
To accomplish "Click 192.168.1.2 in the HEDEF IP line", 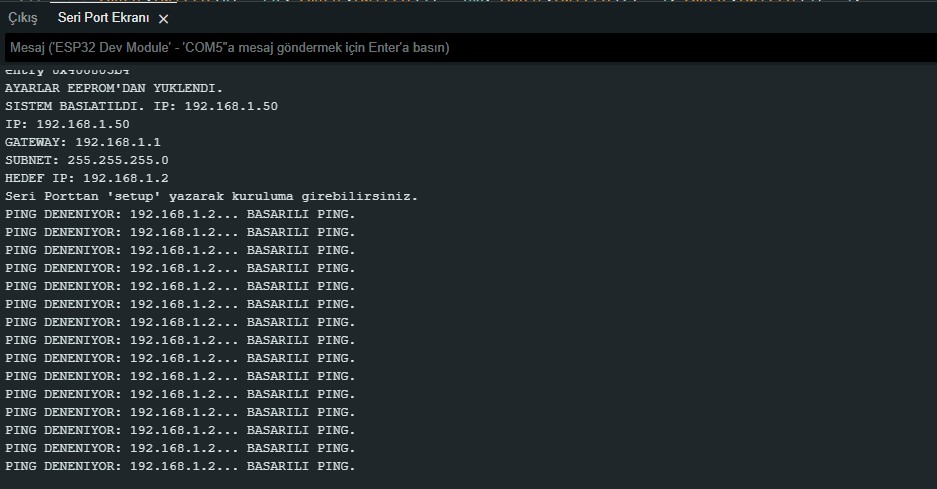I will click(125, 178).
